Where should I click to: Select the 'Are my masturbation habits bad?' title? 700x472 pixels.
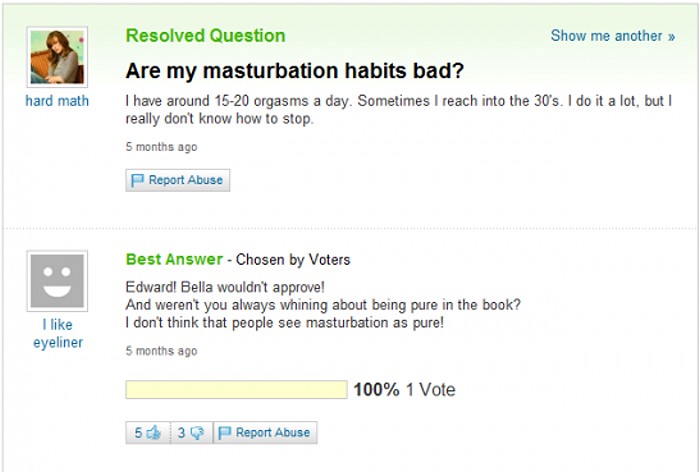tap(295, 71)
